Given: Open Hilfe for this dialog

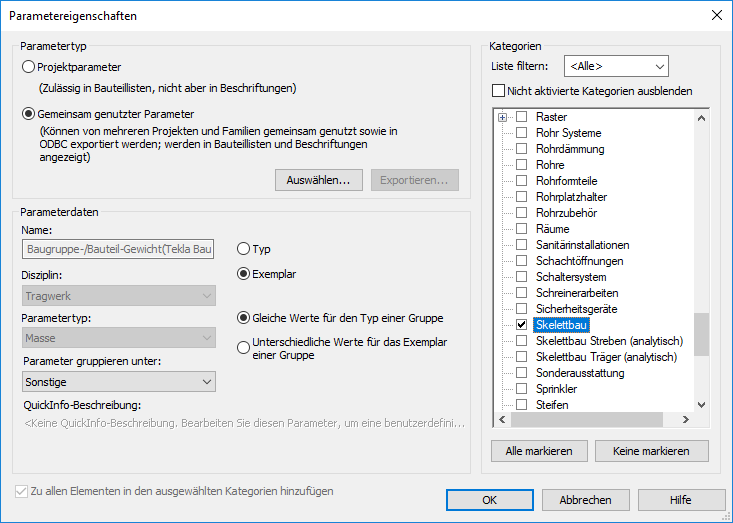Looking at the screenshot, I should pos(681,499).
